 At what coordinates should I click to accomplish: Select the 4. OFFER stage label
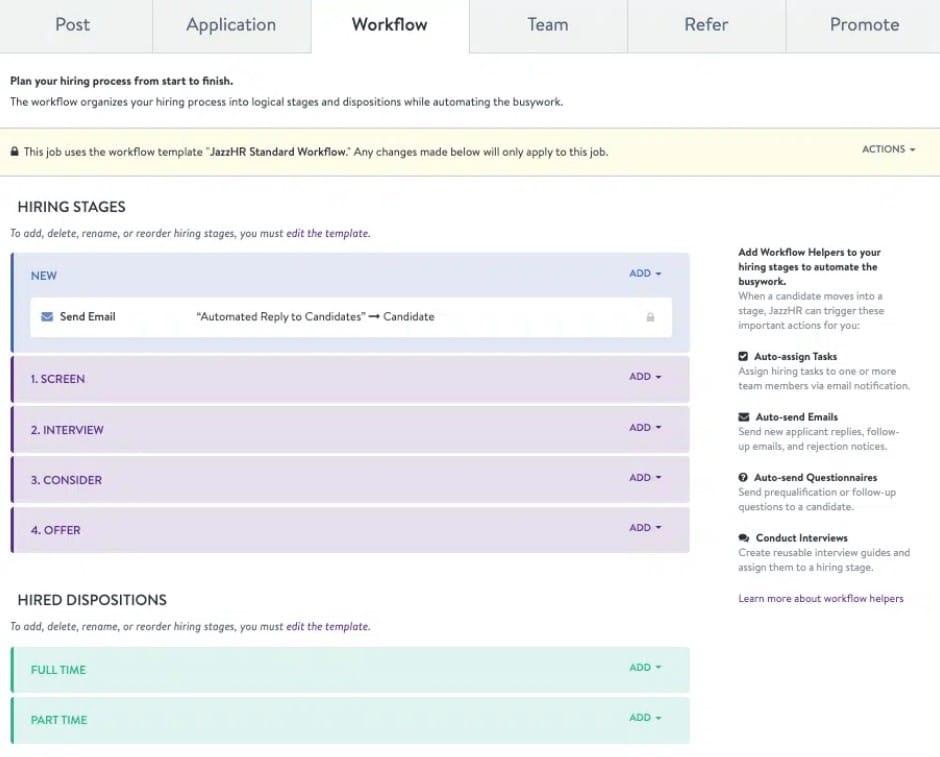(55, 530)
